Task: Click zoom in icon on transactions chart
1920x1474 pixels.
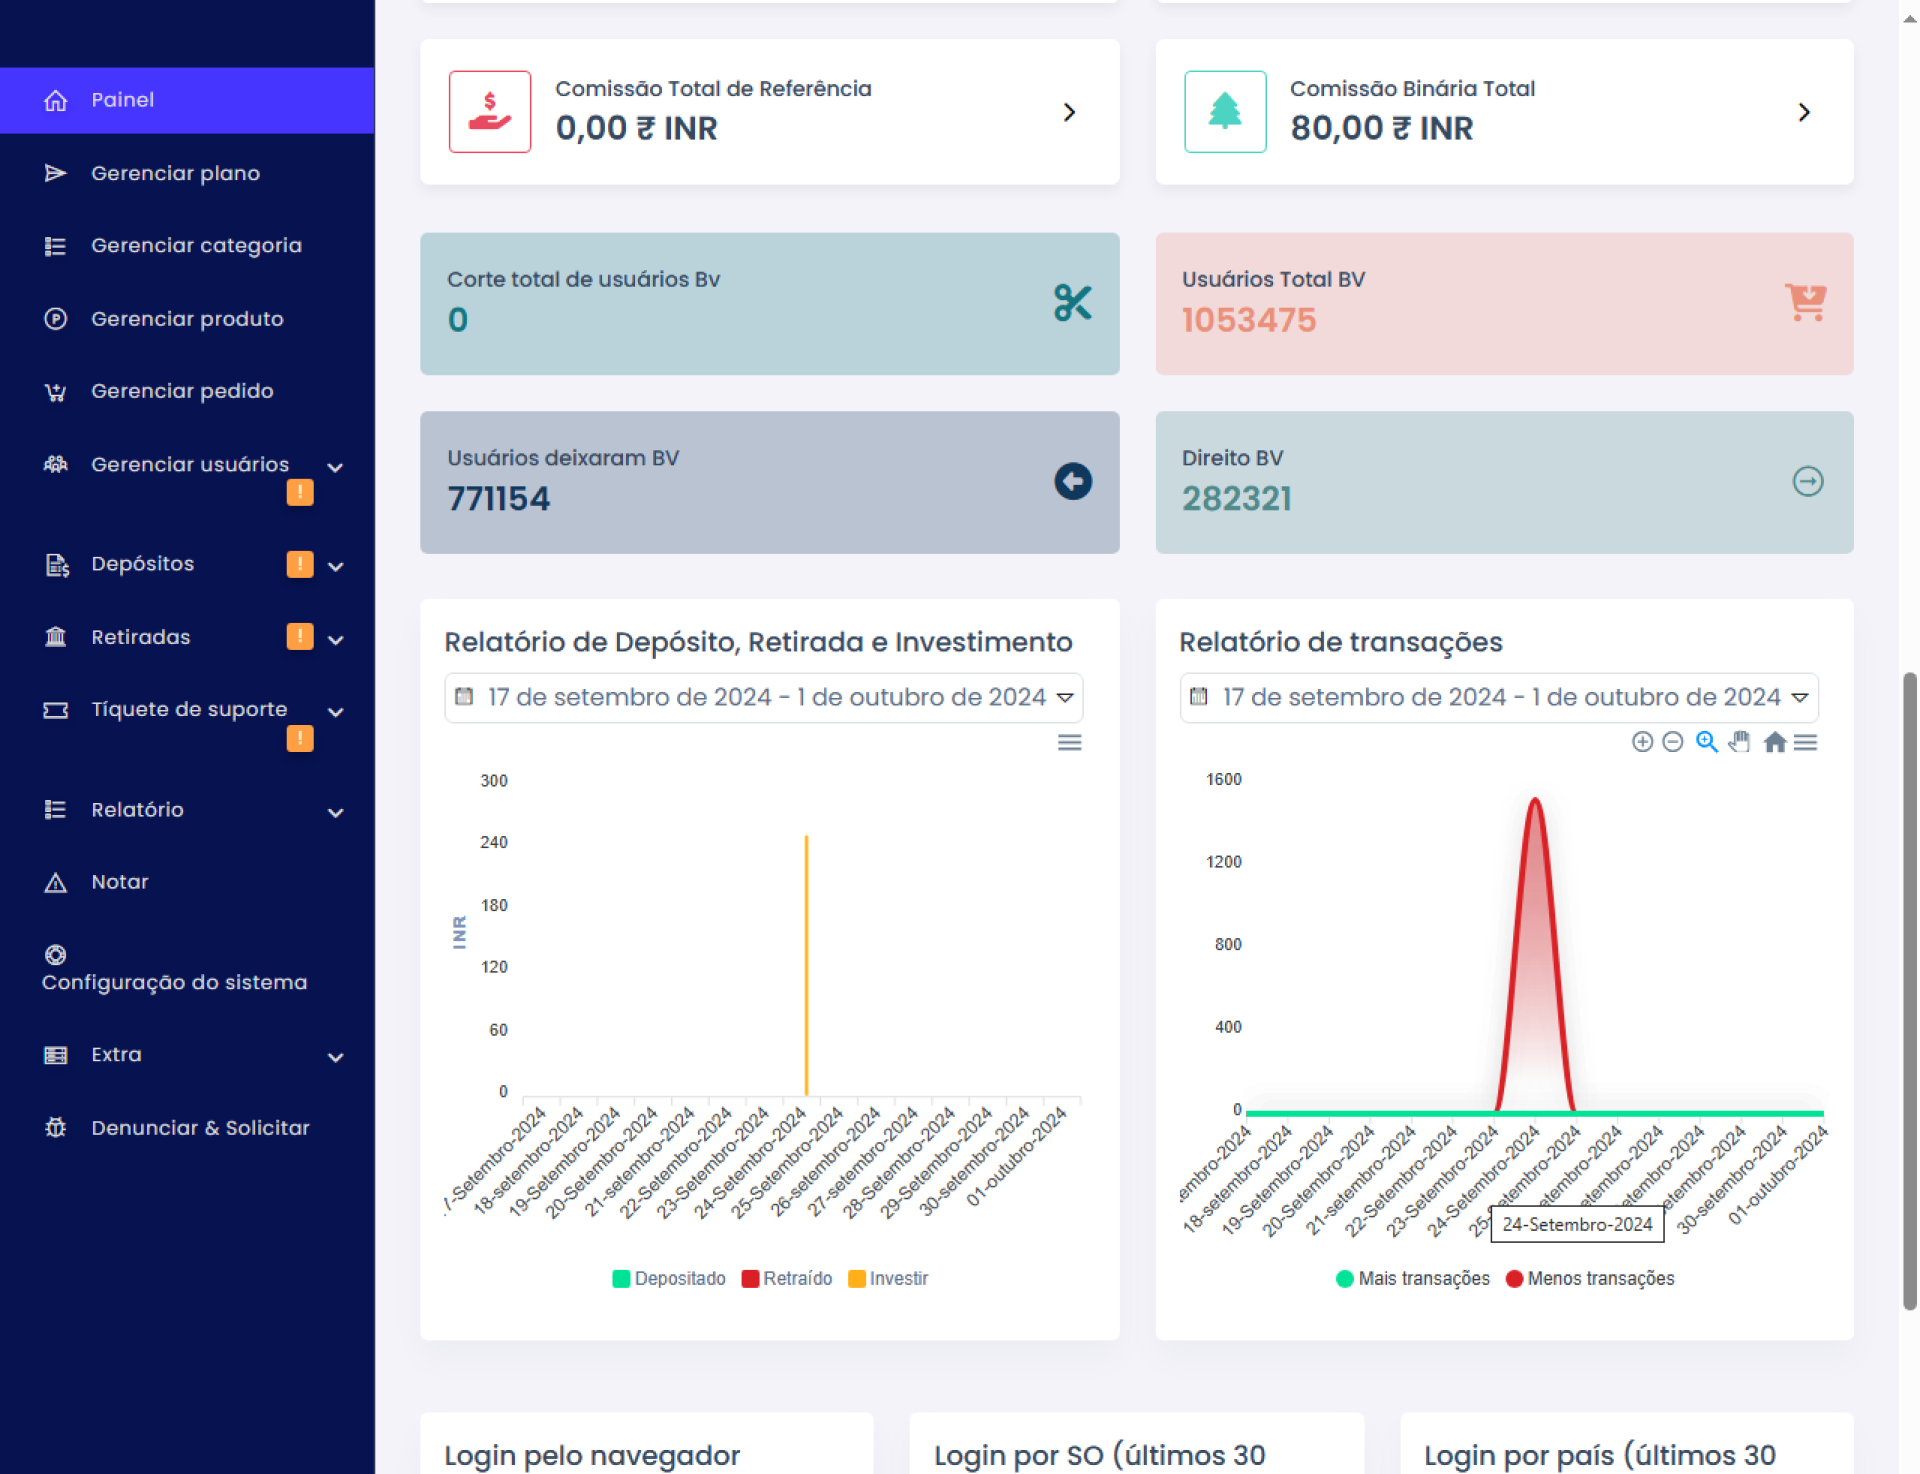Action: pyautogui.click(x=1642, y=742)
